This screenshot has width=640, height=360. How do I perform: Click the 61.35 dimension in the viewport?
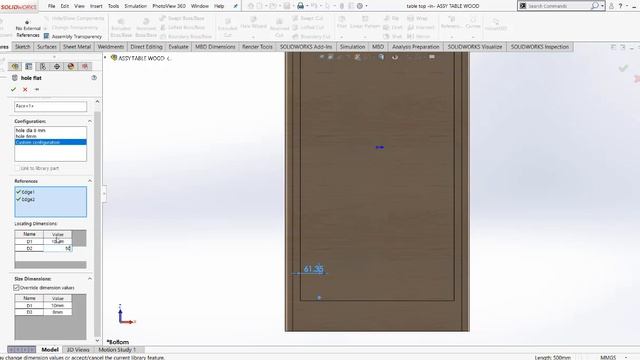coord(313,269)
